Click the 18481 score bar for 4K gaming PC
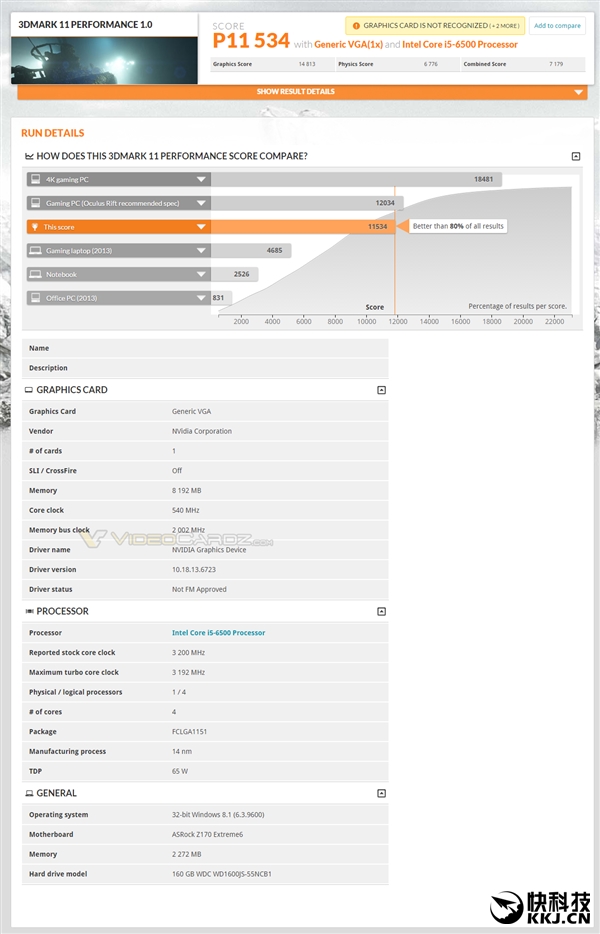The image size is (600, 934). (356, 179)
